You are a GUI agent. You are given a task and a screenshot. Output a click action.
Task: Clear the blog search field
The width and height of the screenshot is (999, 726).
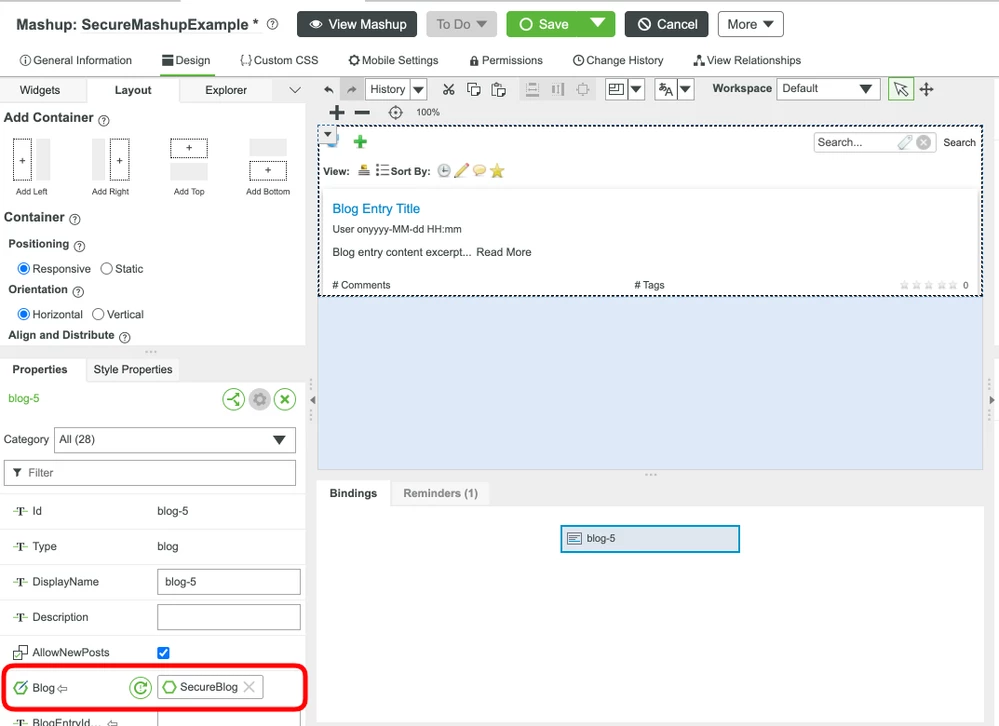pos(923,143)
